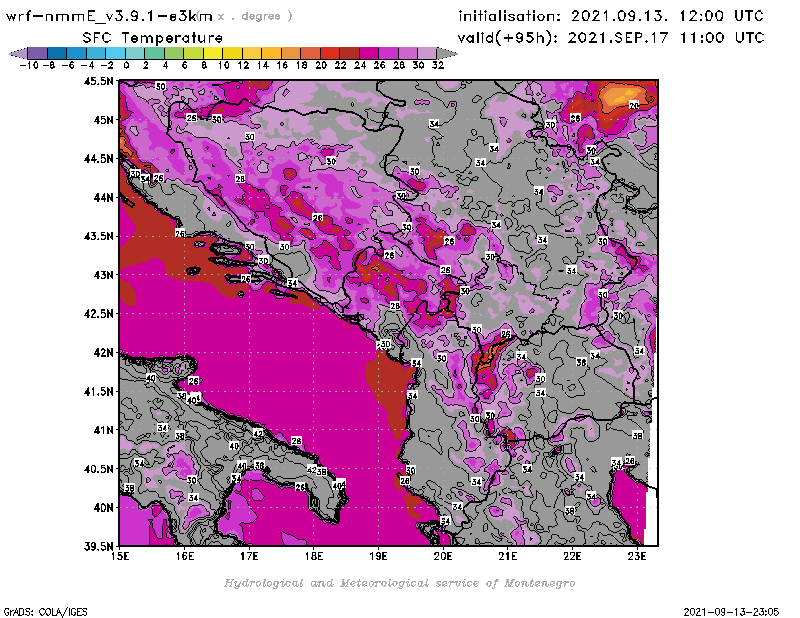Image resolution: width=800 pixels, height=618 pixels.
Task: Pick the legend swatch between -6 and -4
Action: [x=77, y=53]
